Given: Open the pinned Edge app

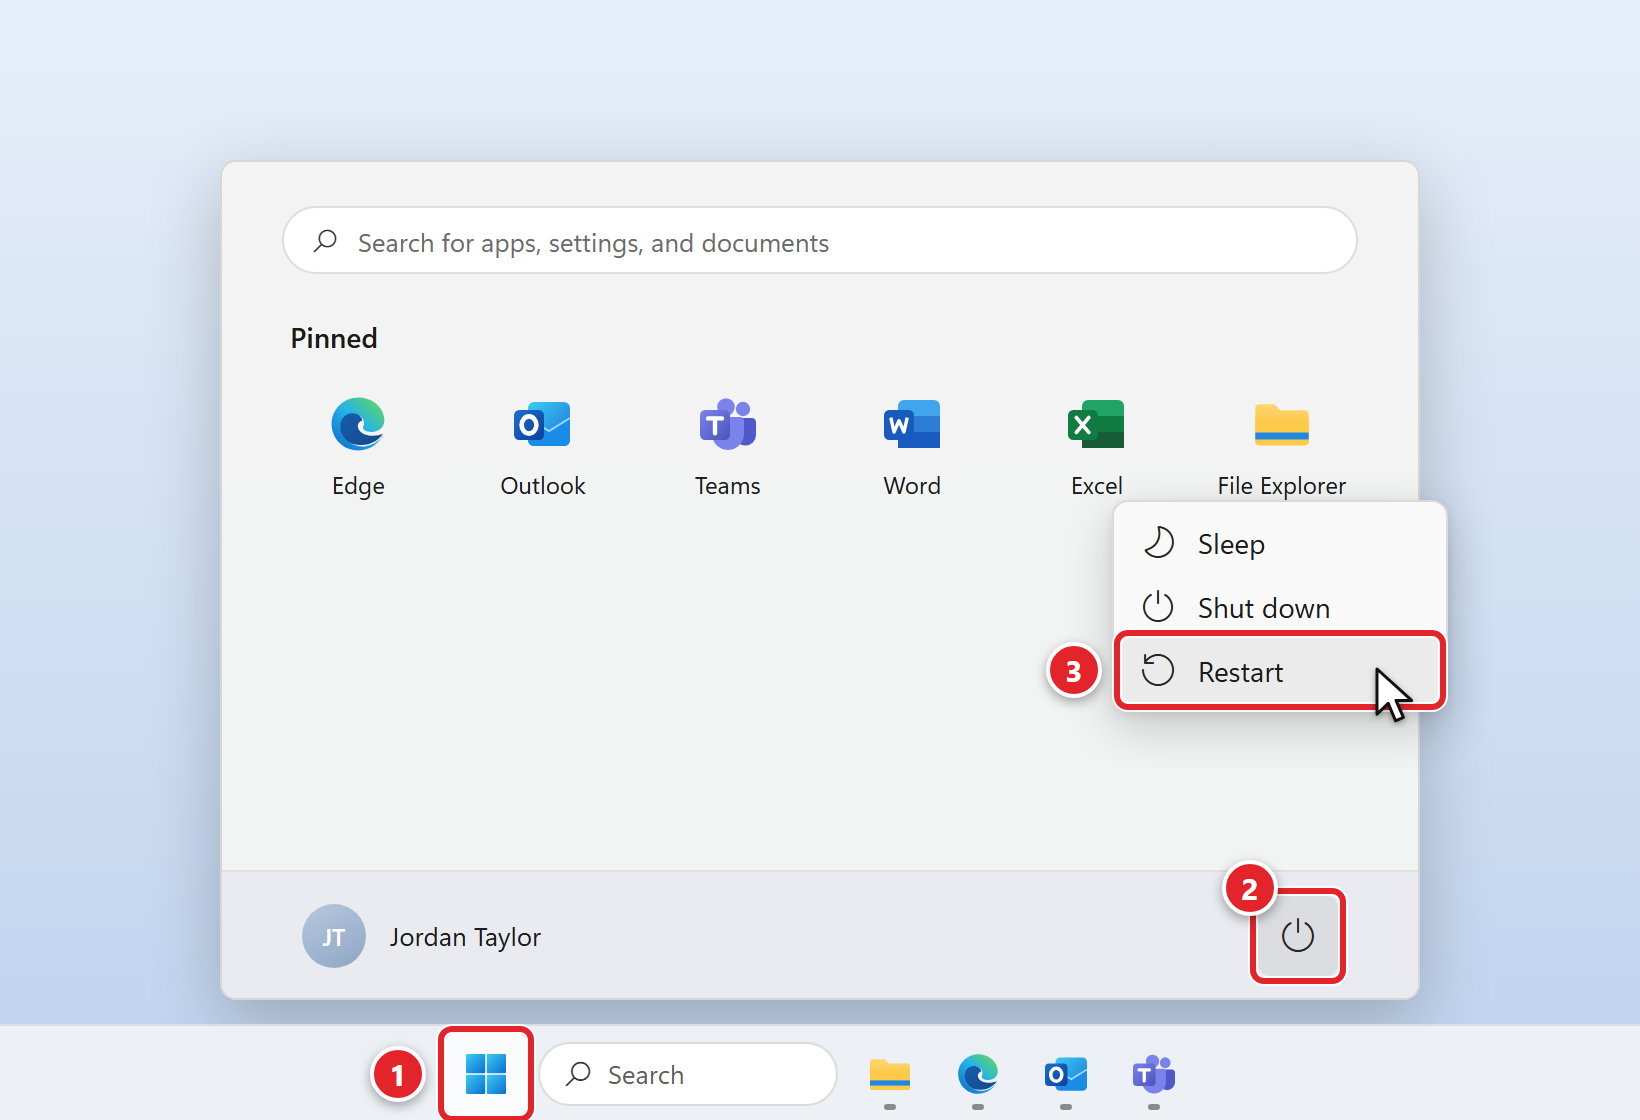Looking at the screenshot, I should pyautogui.click(x=358, y=445).
